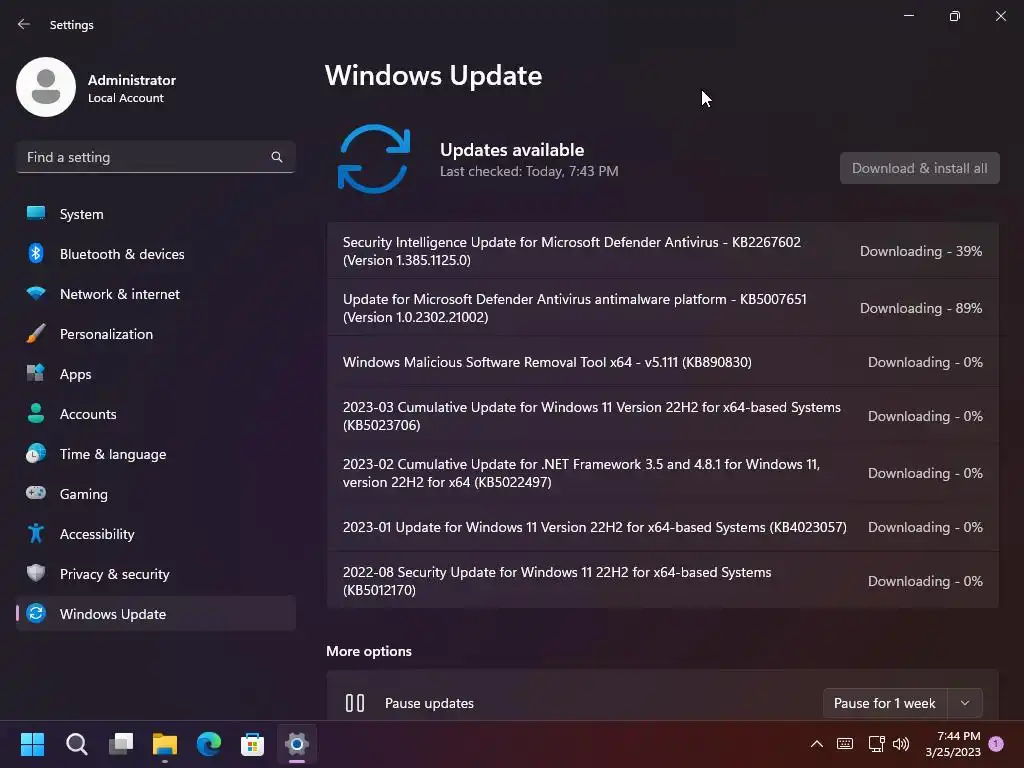This screenshot has width=1024, height=768.
Task: Click the Updates available heading
Action: pyautogui.click(x=512, y=150)
